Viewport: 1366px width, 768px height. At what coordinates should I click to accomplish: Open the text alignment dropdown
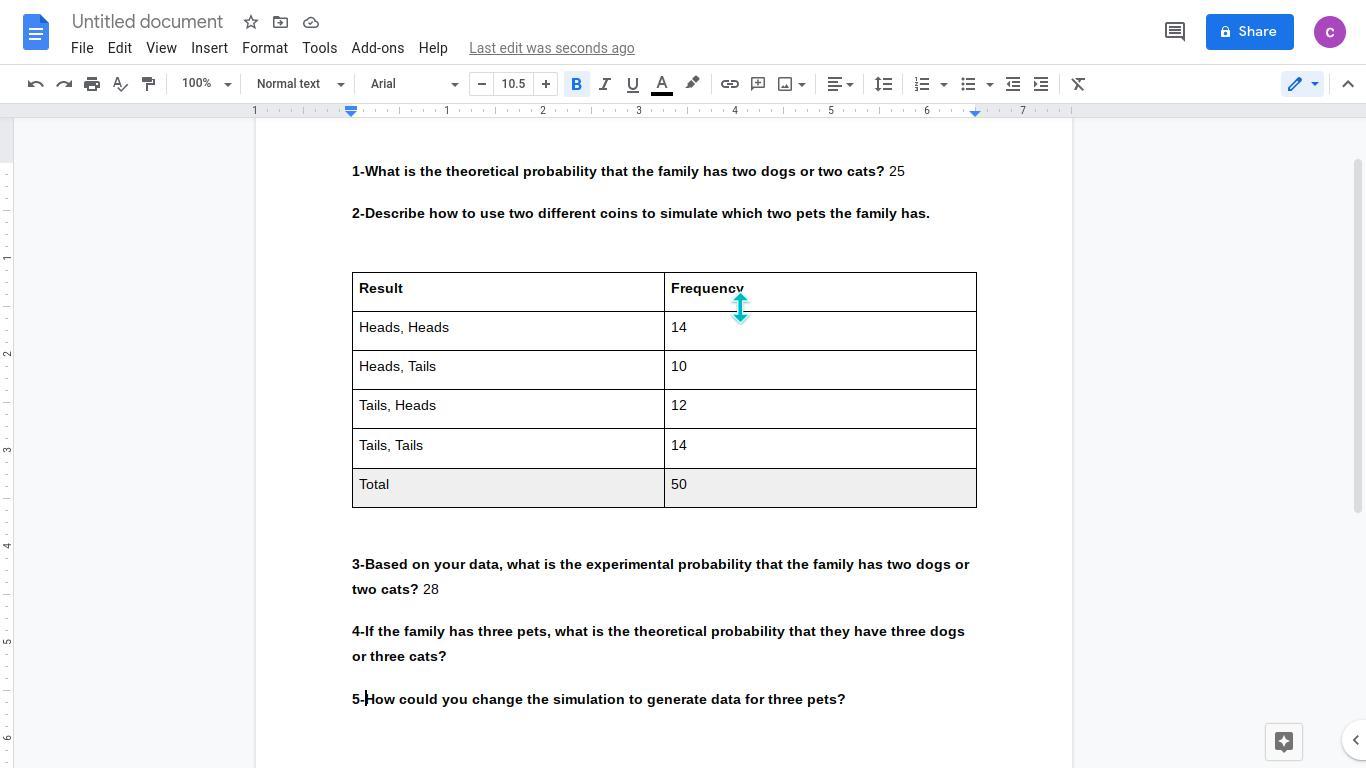pyautogui.click(x=840, y=84)
